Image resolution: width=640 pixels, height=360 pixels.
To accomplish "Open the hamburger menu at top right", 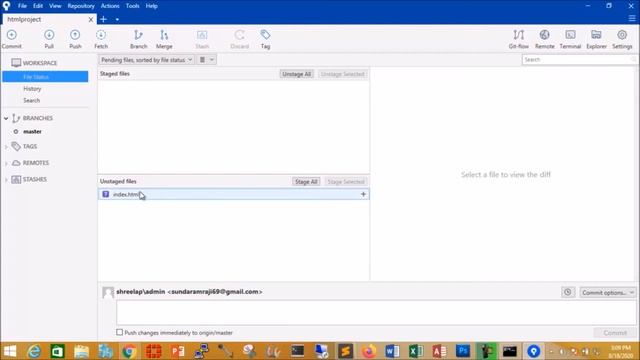I will (632, 19).
